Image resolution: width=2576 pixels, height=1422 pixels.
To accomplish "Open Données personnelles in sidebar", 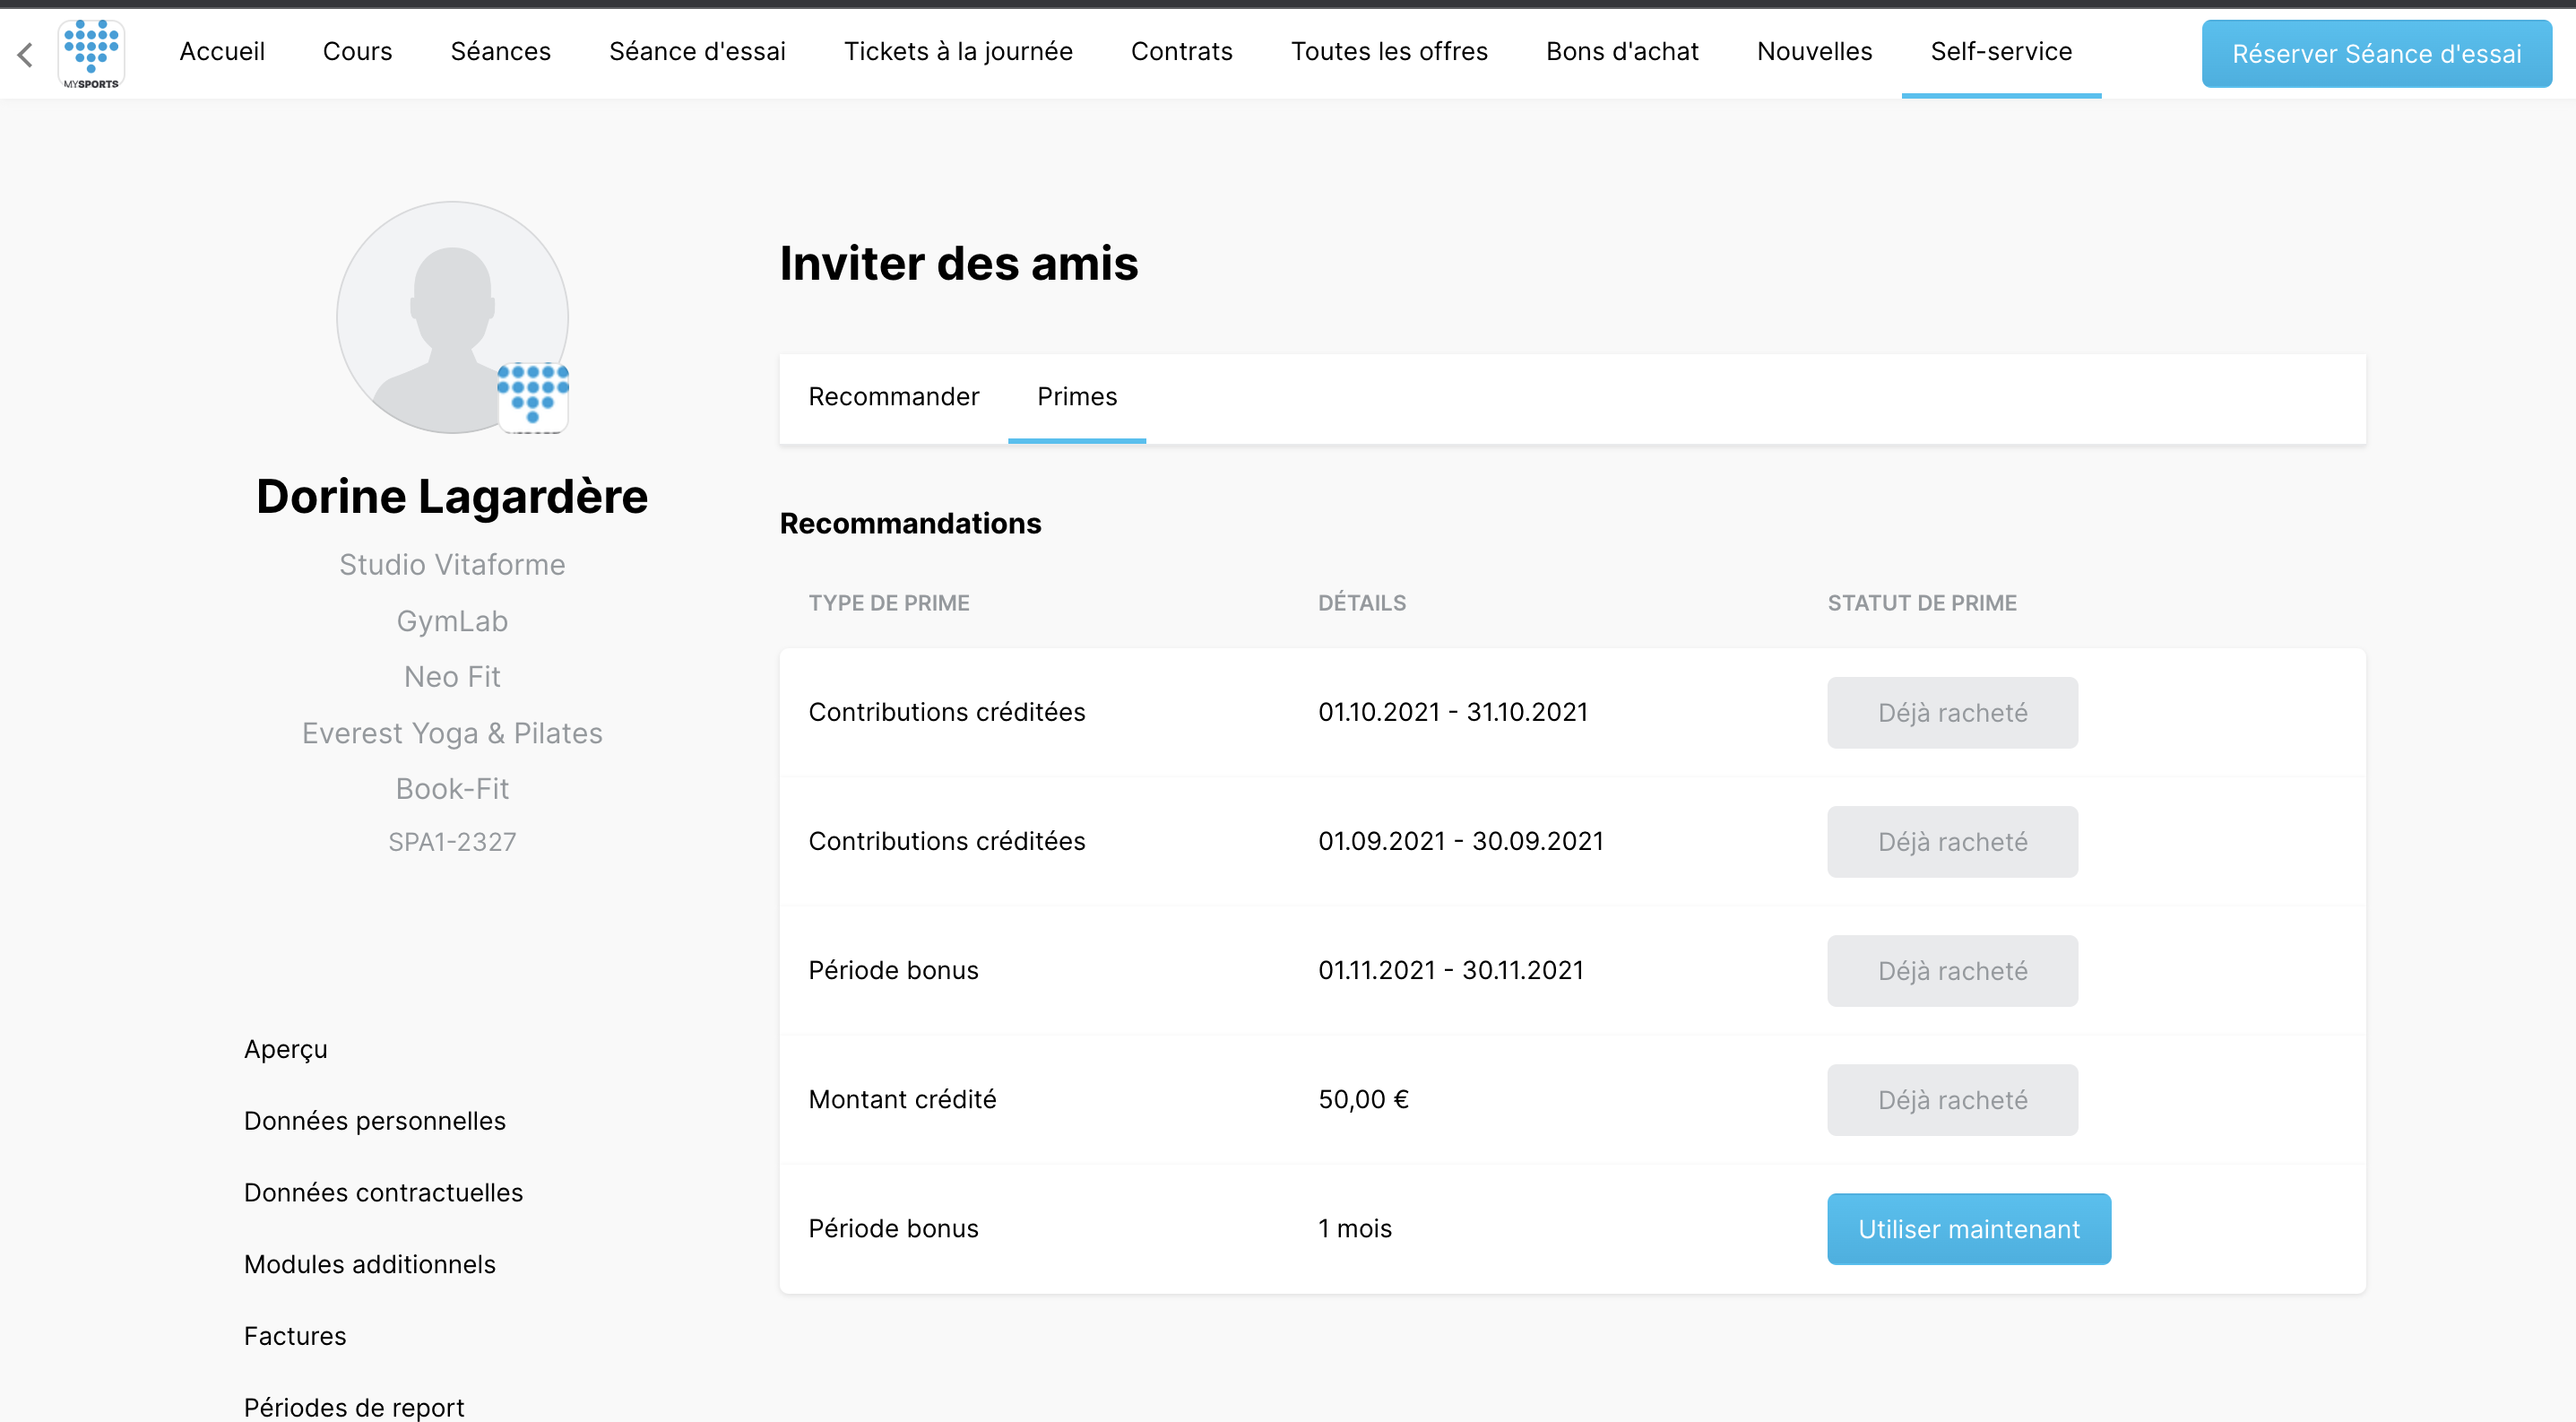I will tap(375, 1121).
